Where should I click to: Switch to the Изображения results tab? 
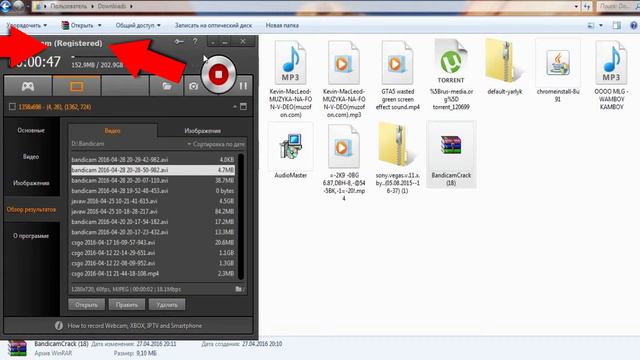[x=202, y=131]
